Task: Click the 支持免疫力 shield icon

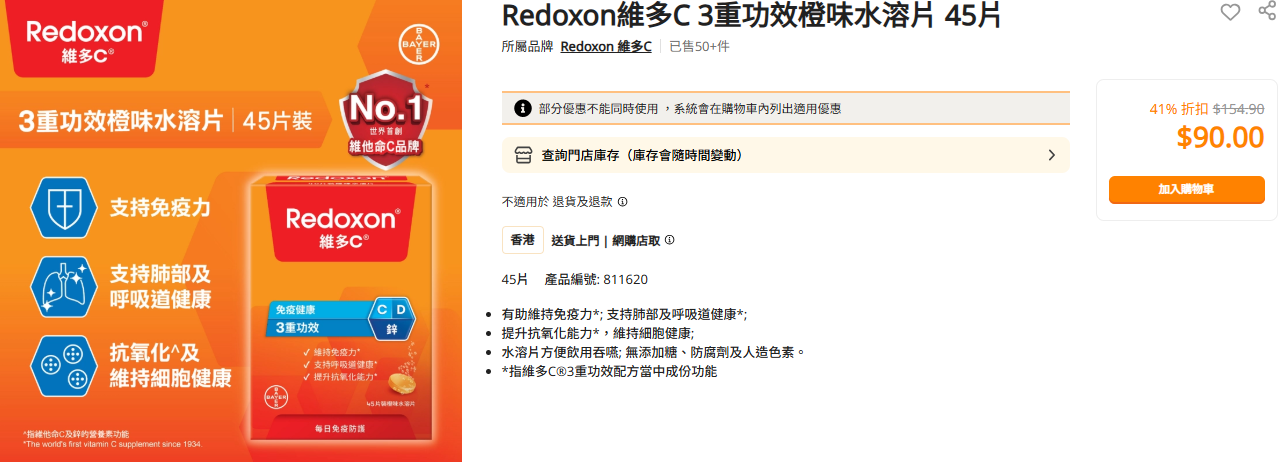Action: pyautogui.click(x=64, y=208)
